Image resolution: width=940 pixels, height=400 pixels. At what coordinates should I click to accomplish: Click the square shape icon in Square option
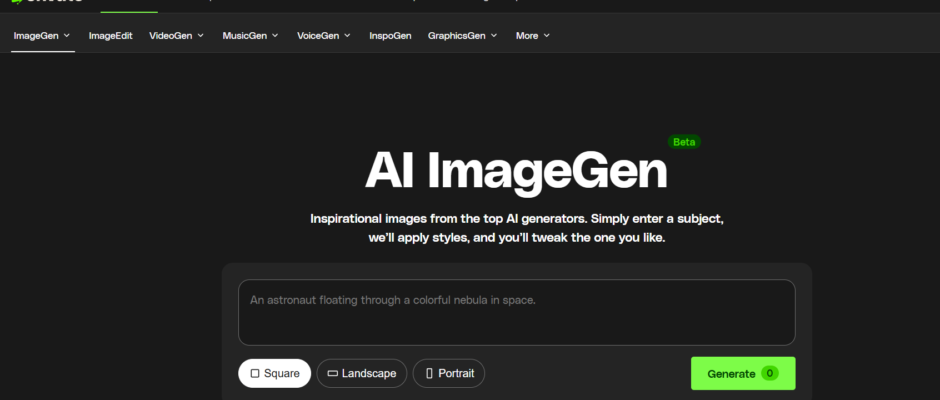[x=255, y=374]
